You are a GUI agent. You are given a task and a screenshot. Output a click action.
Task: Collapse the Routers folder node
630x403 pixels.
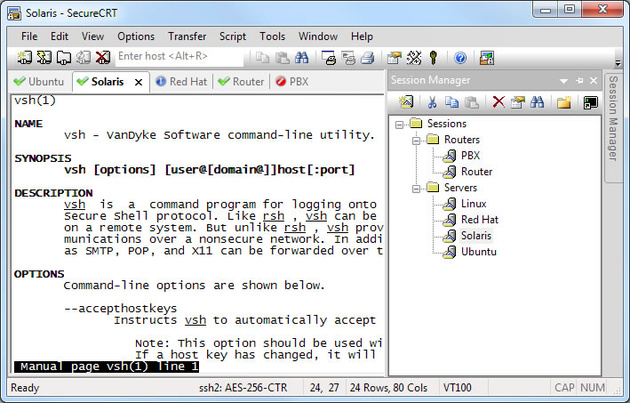point(416,141)
